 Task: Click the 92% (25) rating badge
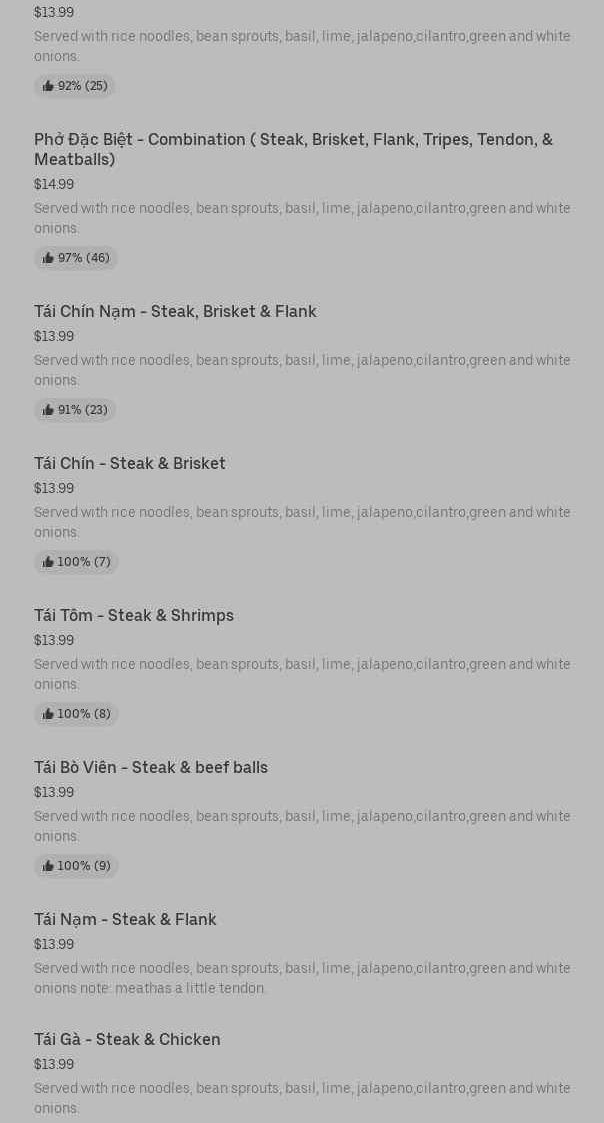tap(75, 86)
